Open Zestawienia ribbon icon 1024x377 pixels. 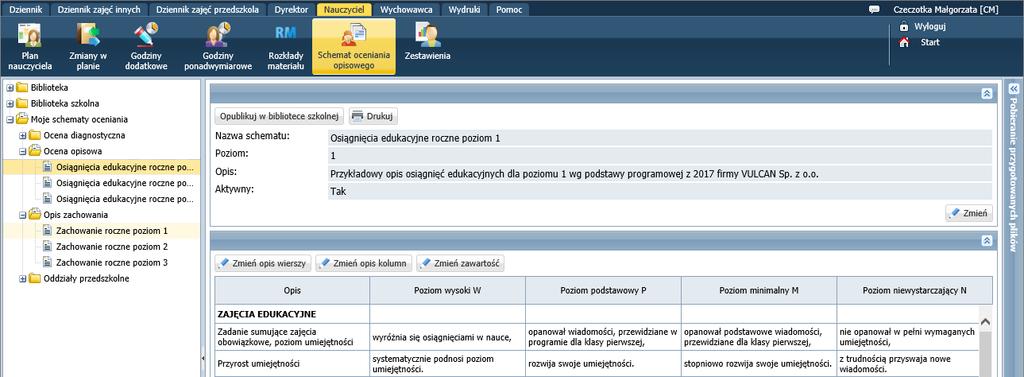427,42
